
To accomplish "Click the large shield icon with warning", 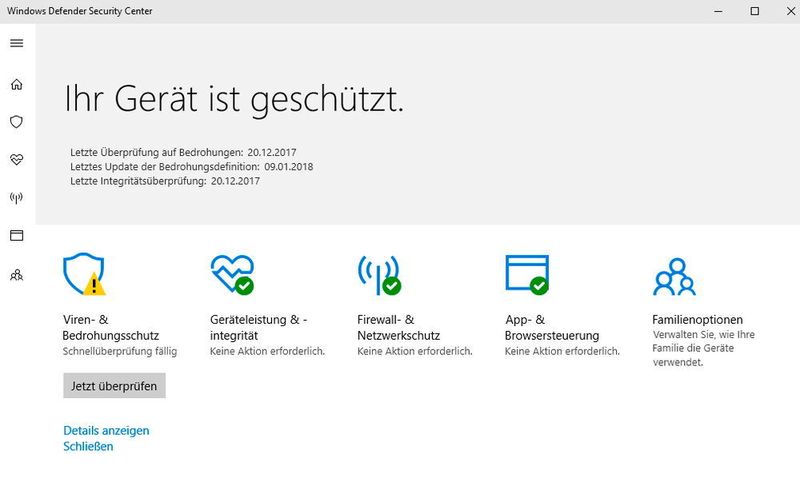I will coord(84,274).
